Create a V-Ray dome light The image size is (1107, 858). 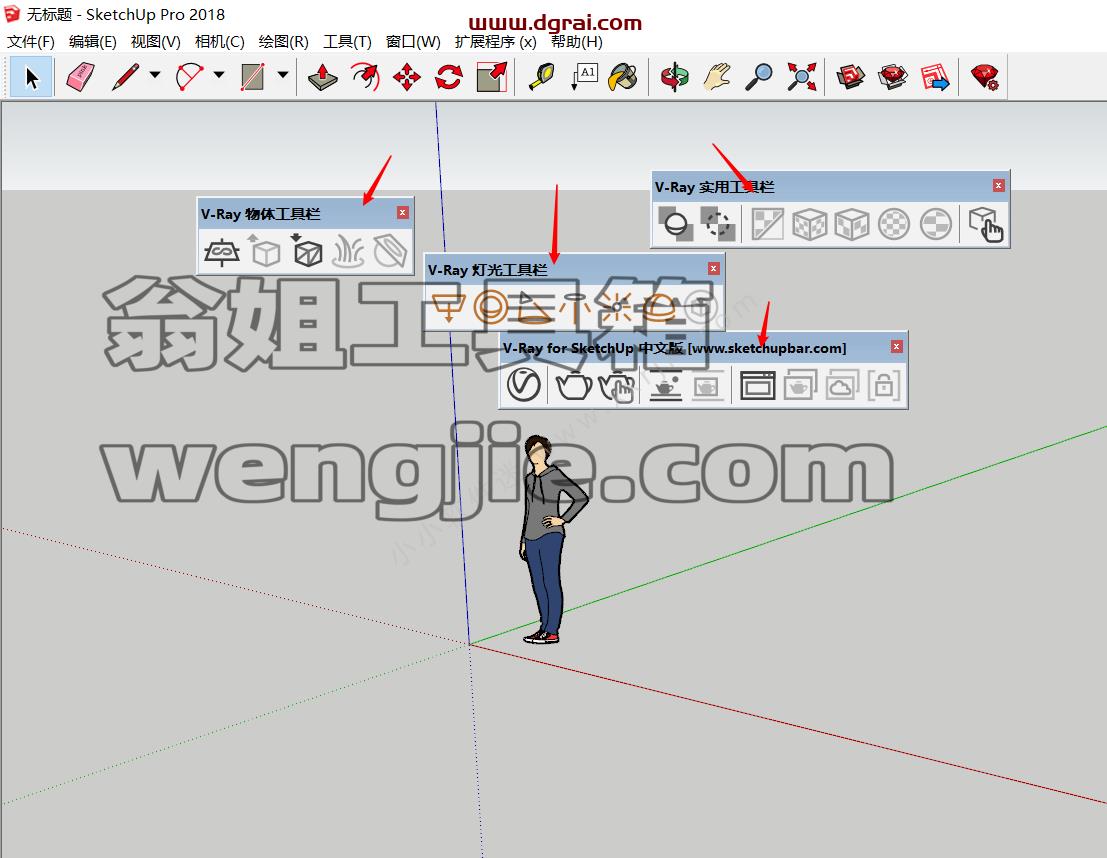[x=659, y=308]
